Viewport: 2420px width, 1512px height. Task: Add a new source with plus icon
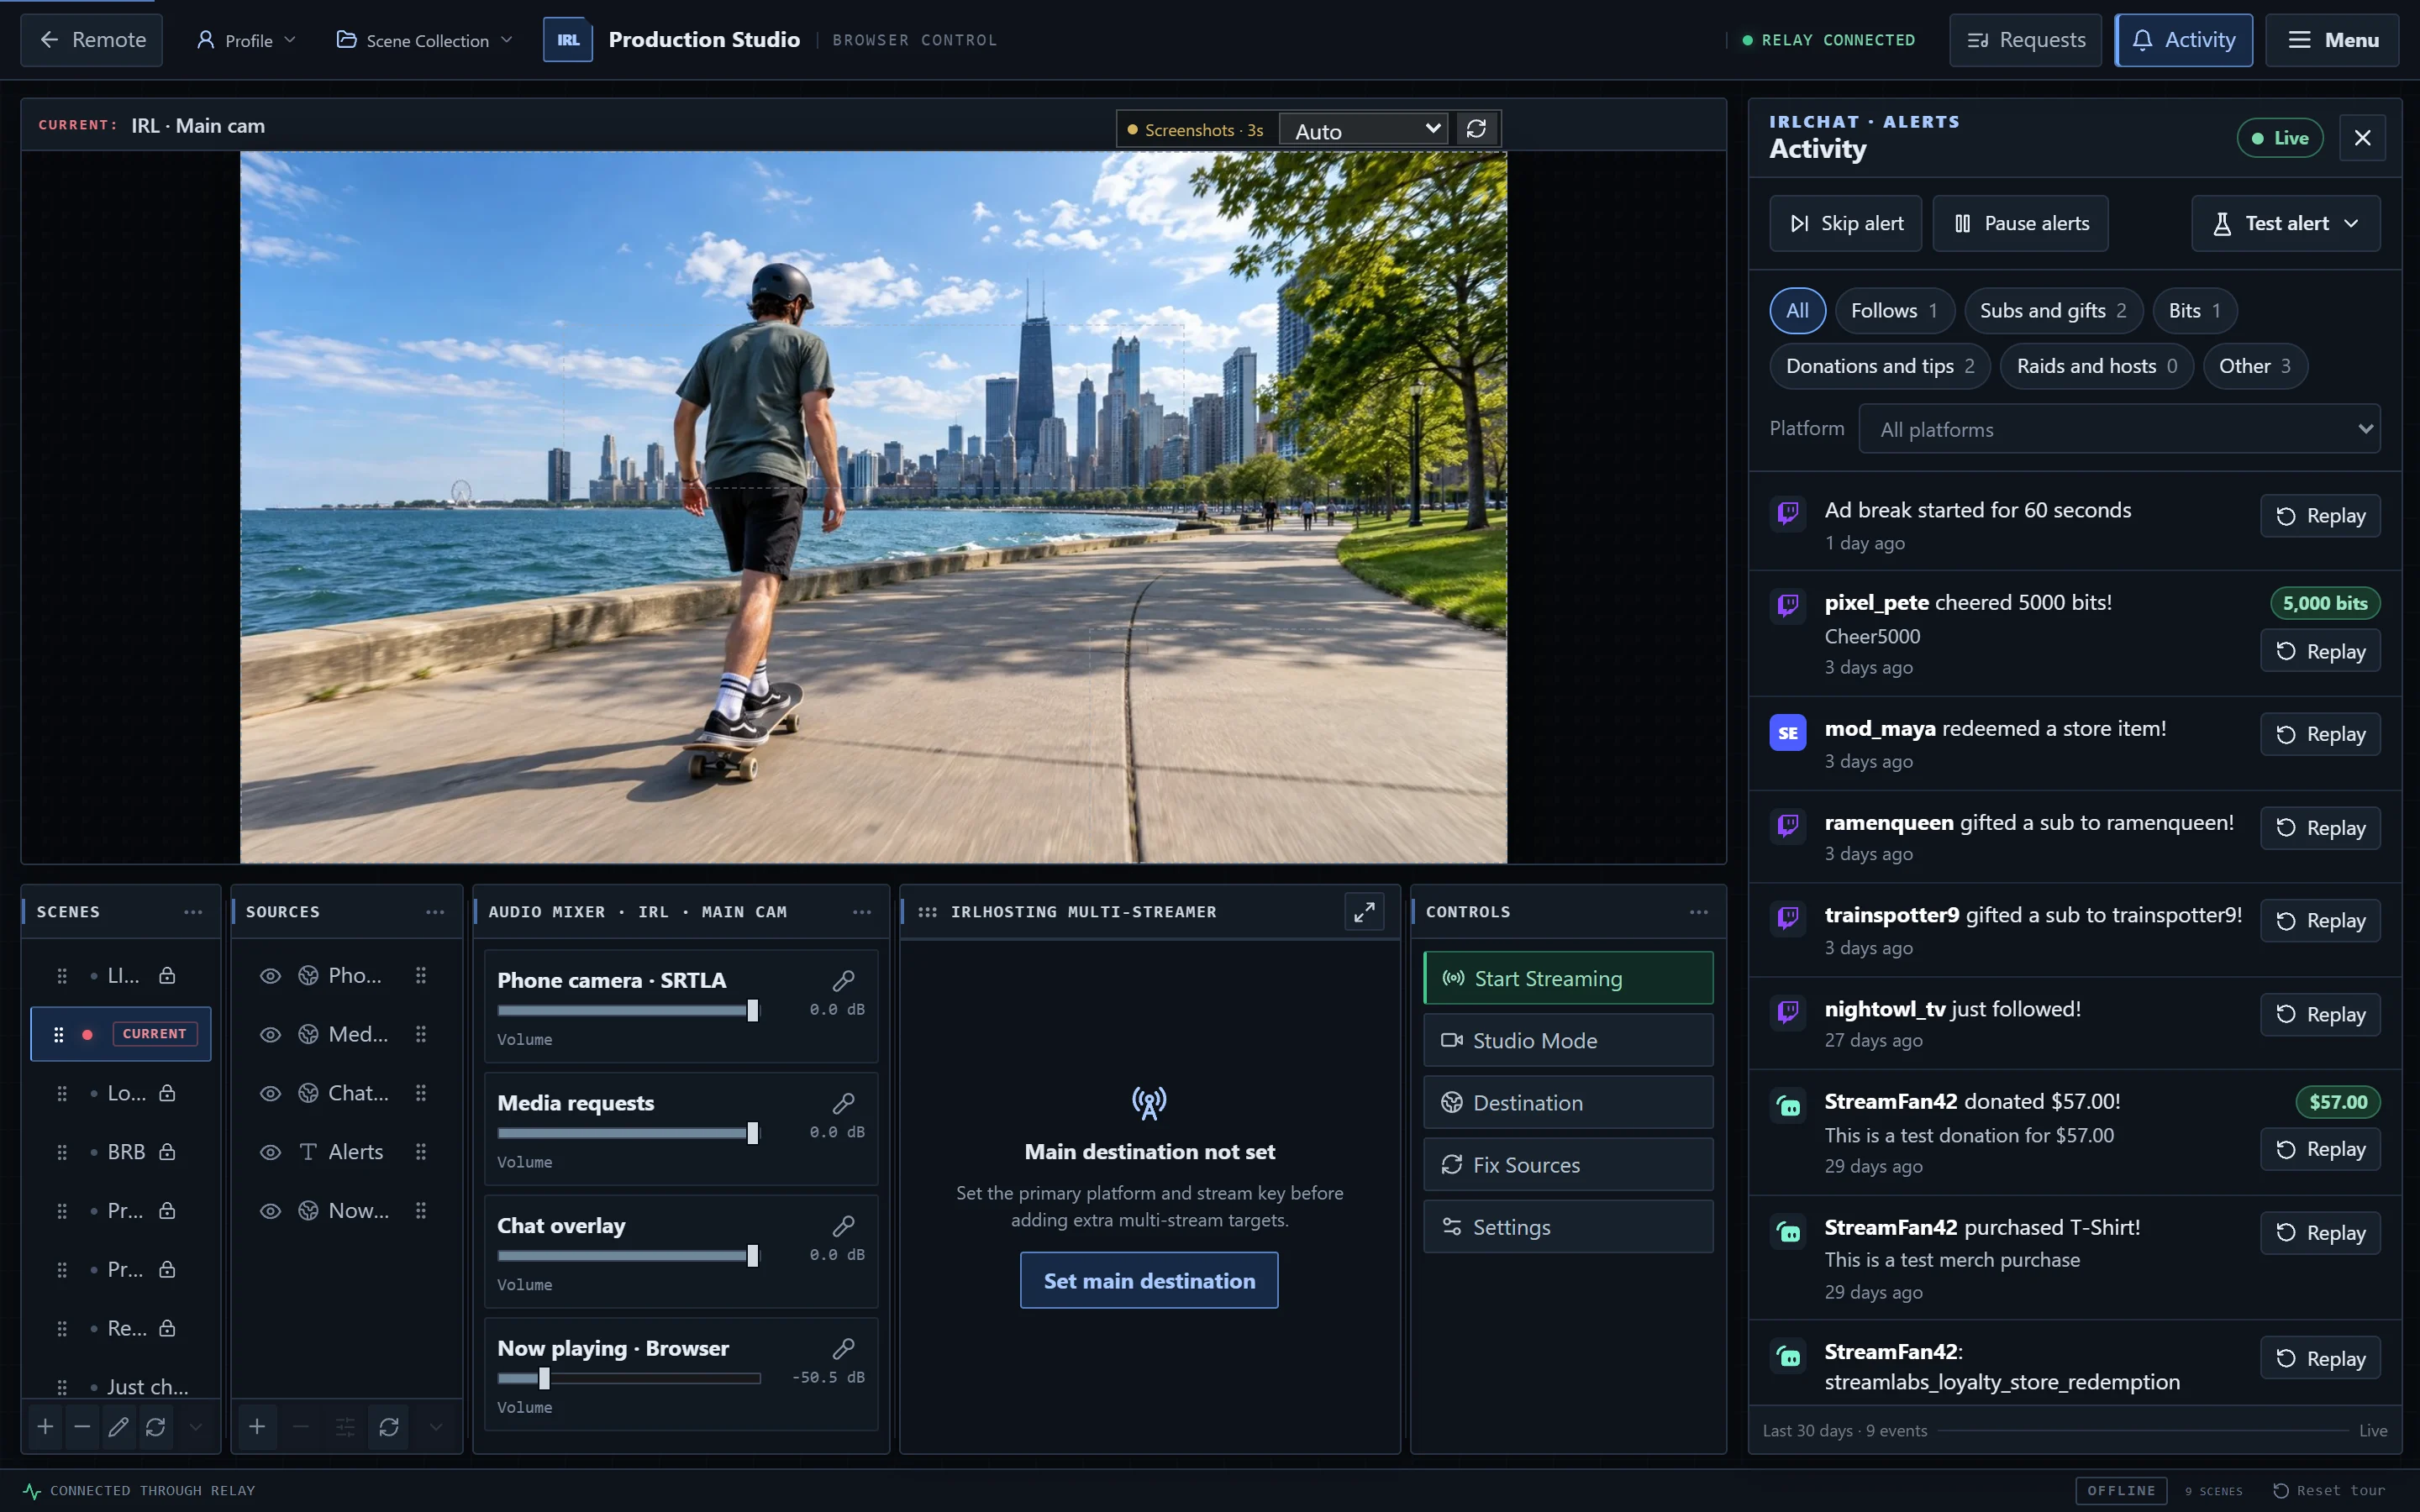(x=257, y=1427)
